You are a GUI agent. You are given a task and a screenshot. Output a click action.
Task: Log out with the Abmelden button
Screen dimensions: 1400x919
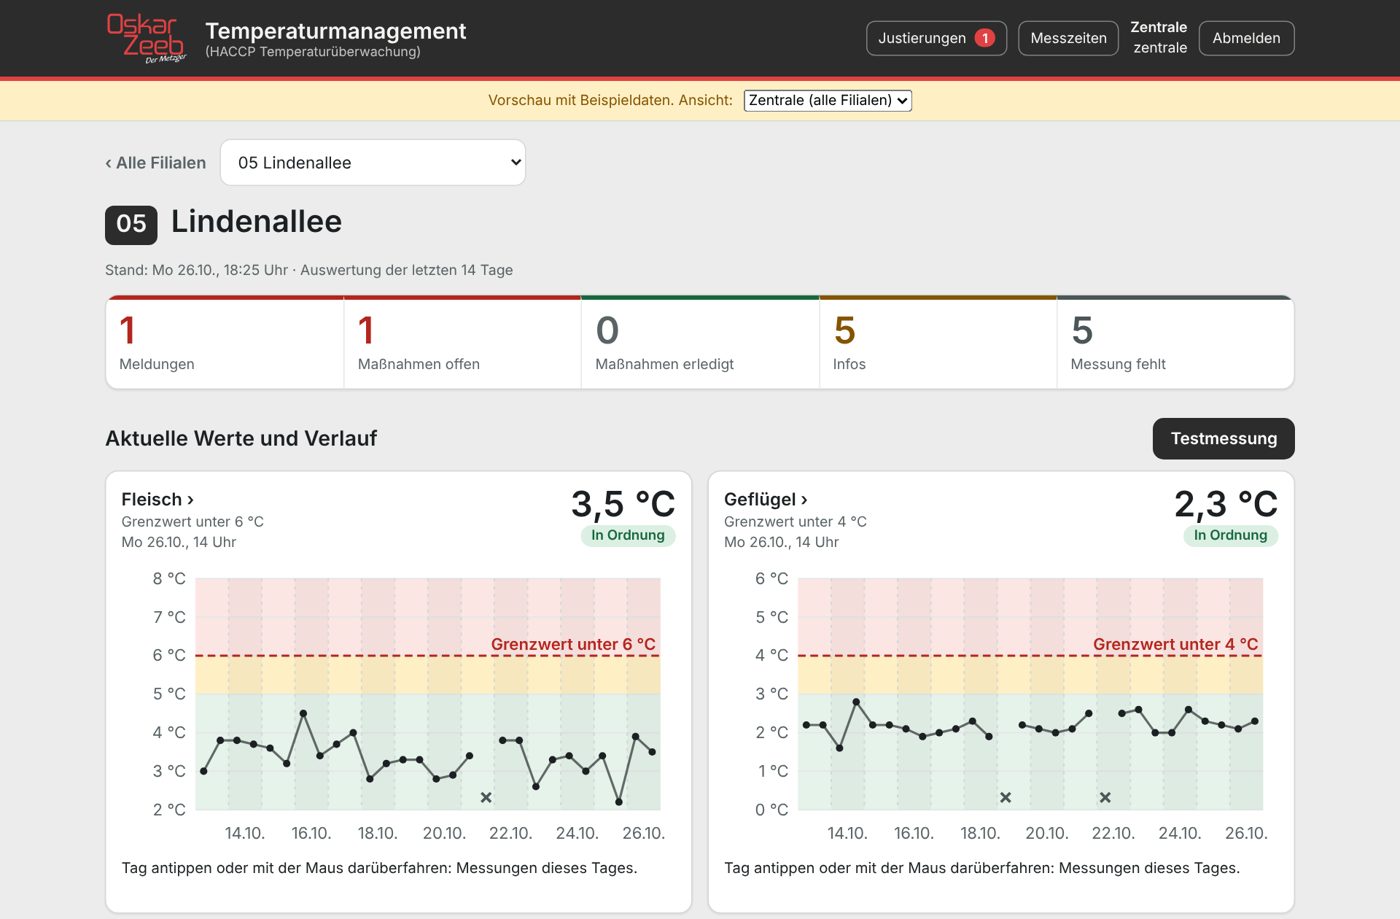[1246, 38]
